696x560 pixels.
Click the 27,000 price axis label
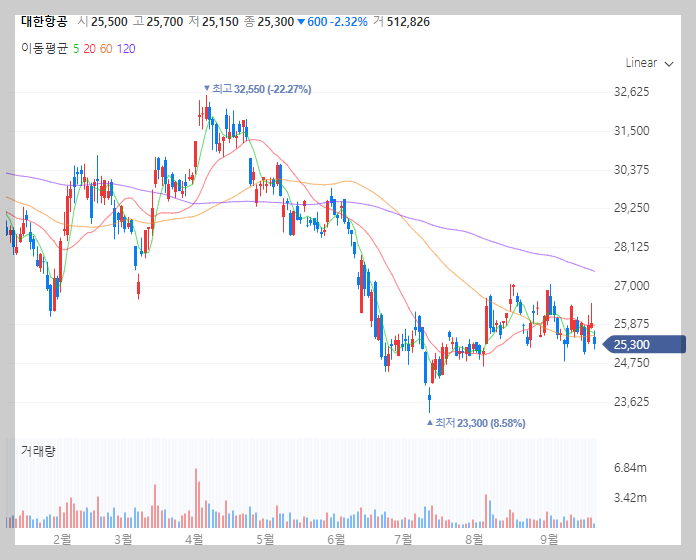[631, 286]
